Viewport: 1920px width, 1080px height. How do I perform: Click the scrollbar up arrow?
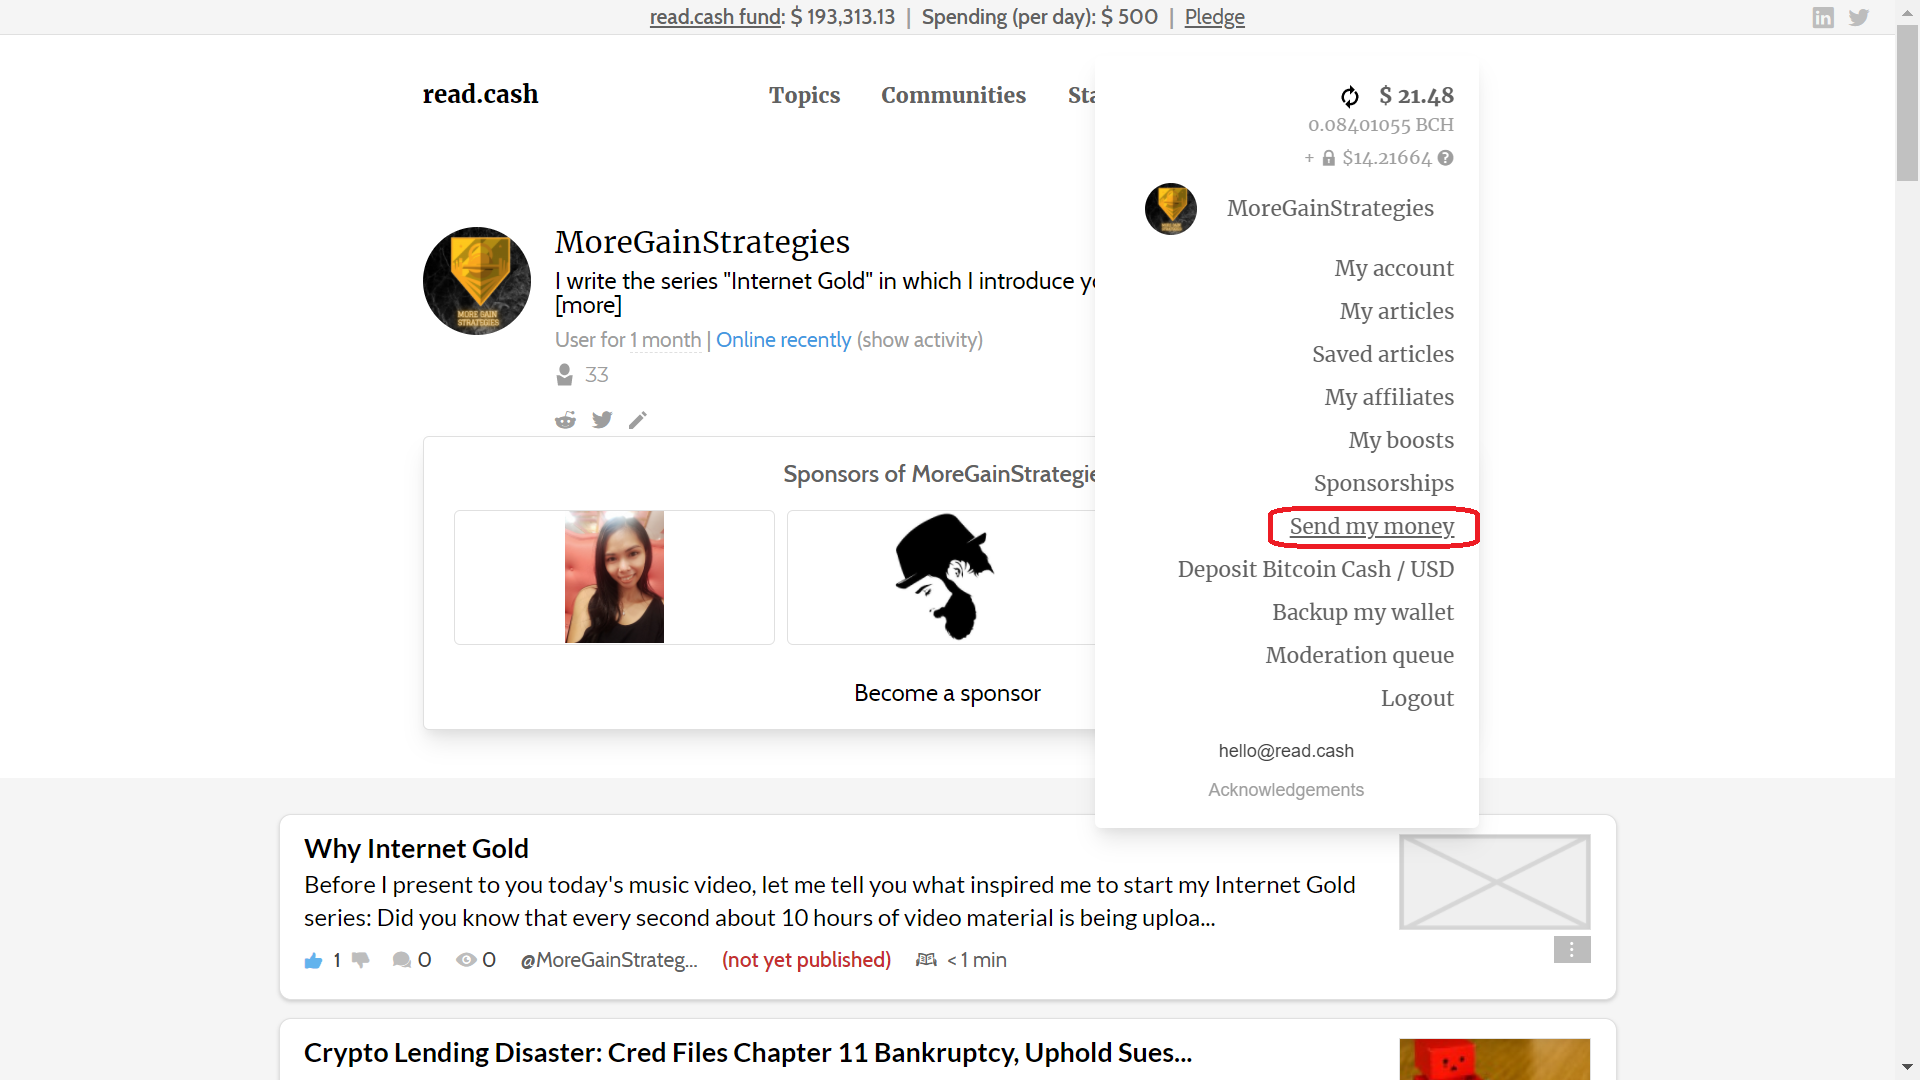click(x=1908, y=13)
